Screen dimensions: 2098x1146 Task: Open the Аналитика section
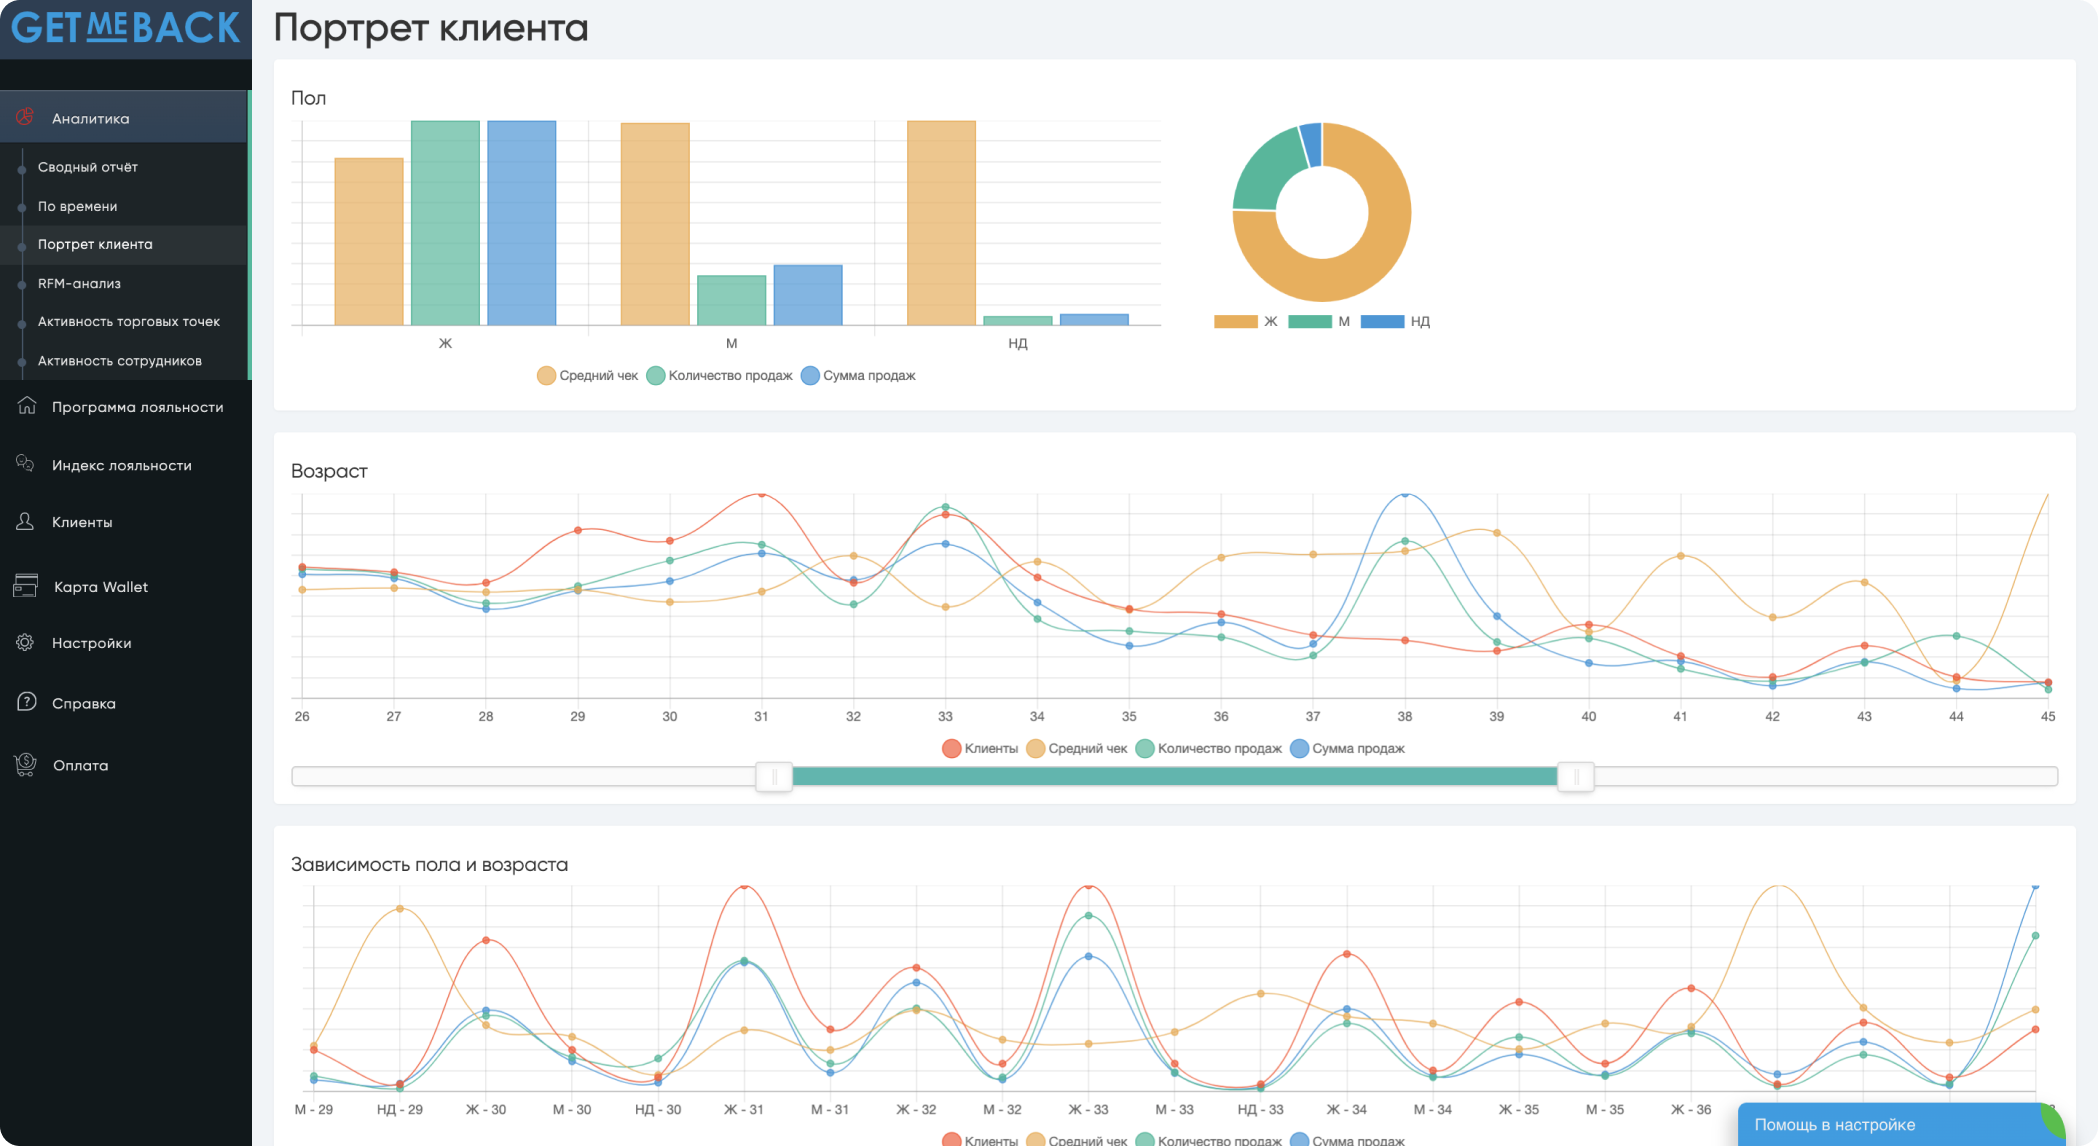click(124, 118)
